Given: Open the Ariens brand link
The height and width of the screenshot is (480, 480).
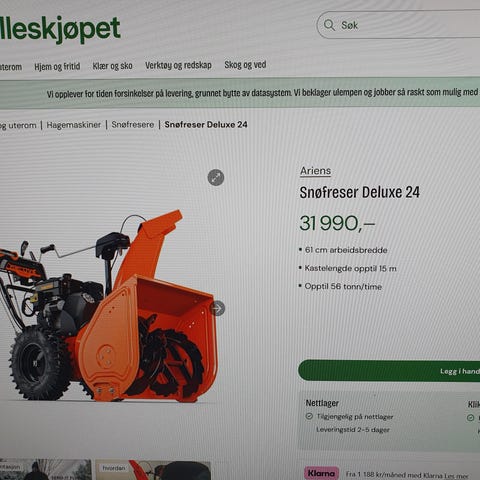Looking at the screenshot, I should (315, 171).
